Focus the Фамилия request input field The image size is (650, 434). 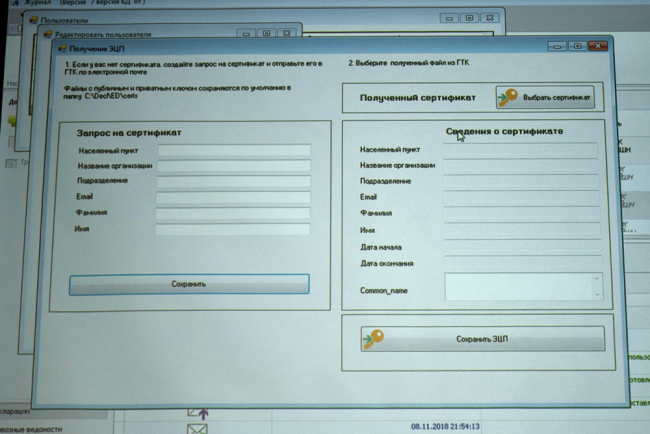(x=233, y=214)
